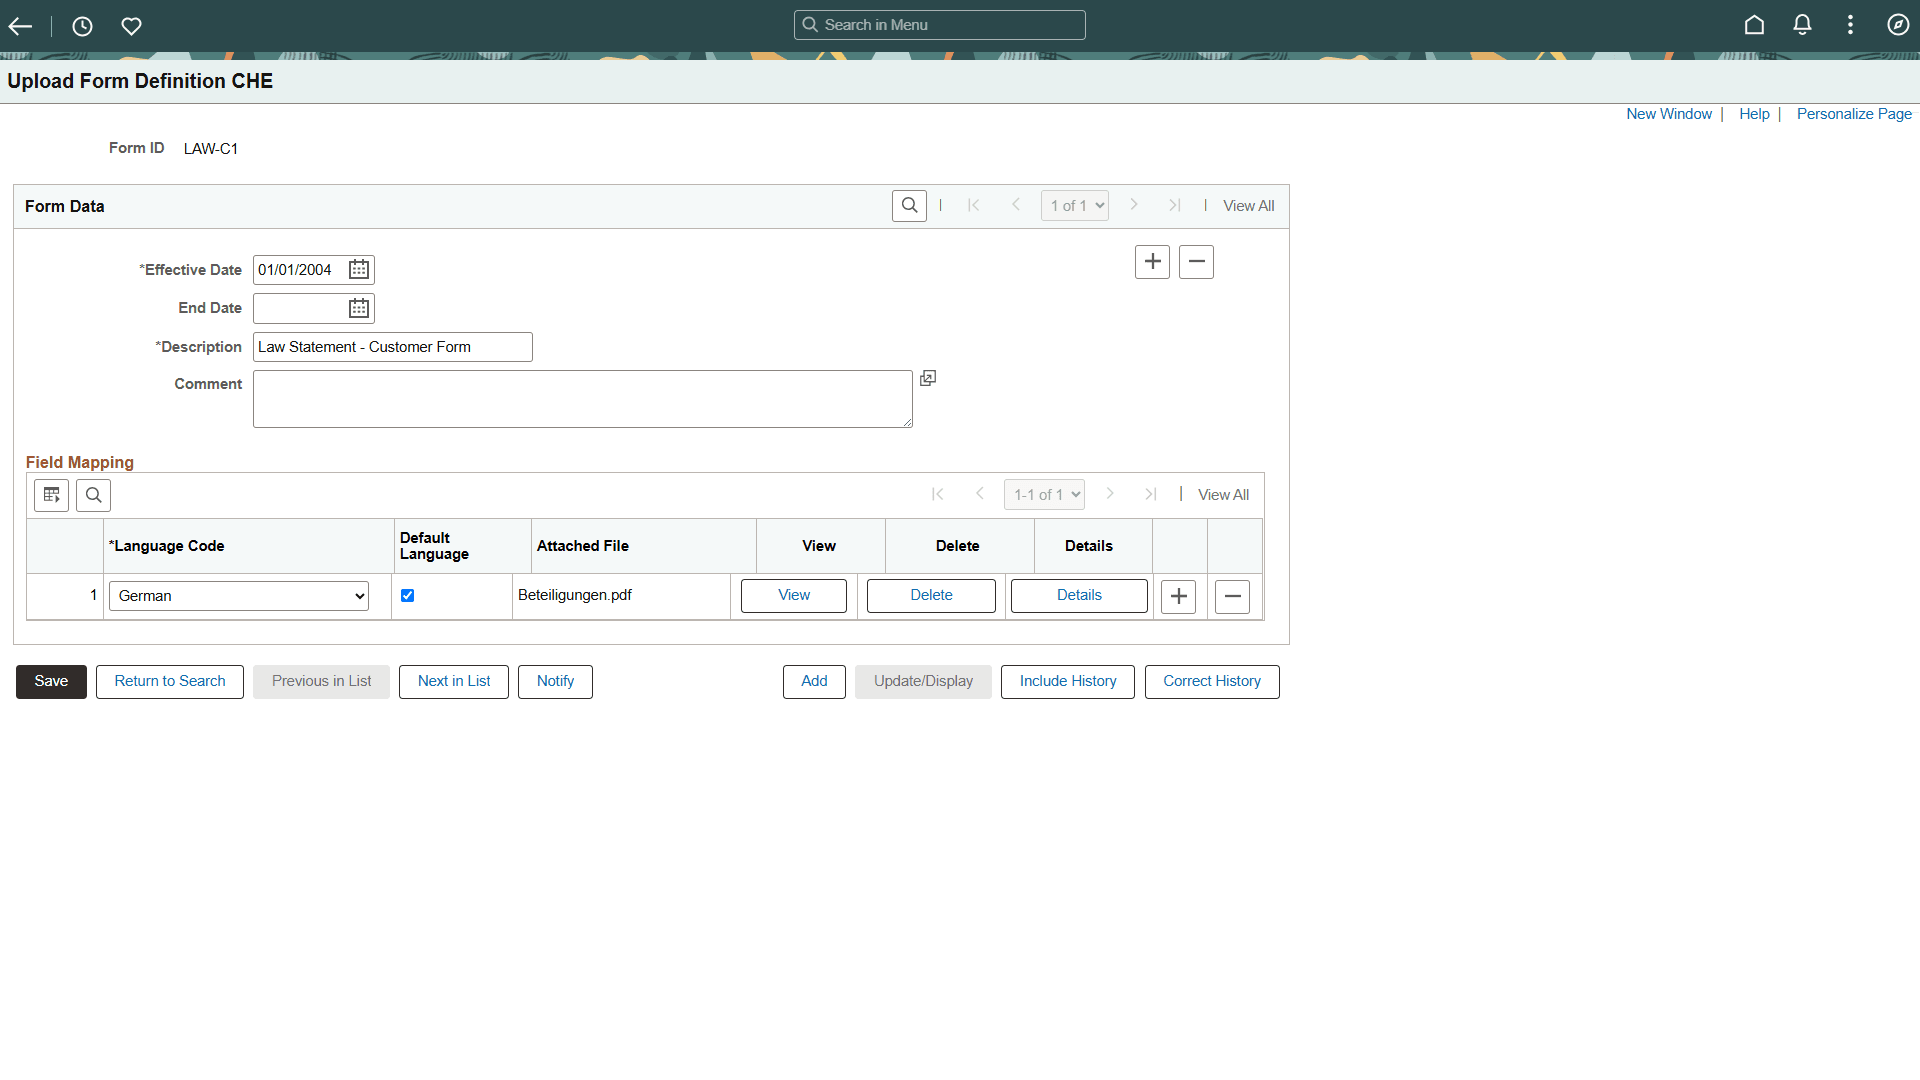Open Field Mapping '1-1 of 1' dropdown
1920x1080 pixels.
click(x=1044, y=495)
